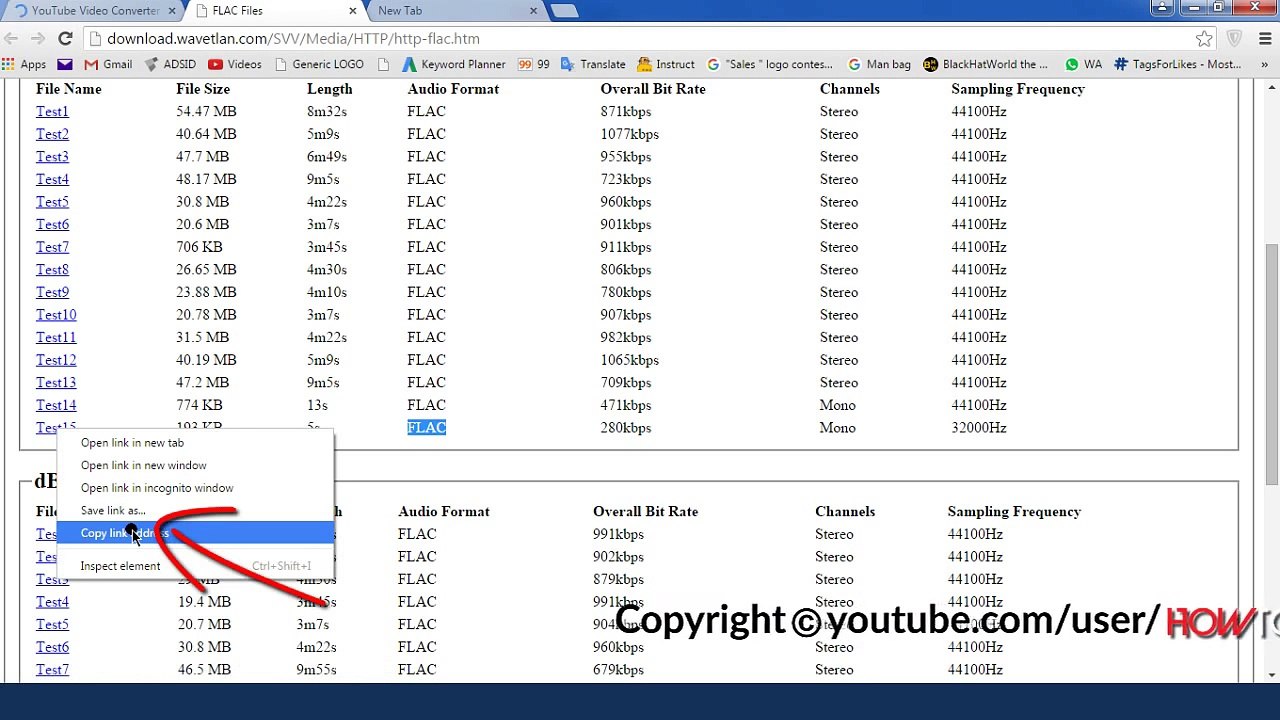
Task: Click the Overall Bit Rate header in first table
Action: [x=653, y=89]
